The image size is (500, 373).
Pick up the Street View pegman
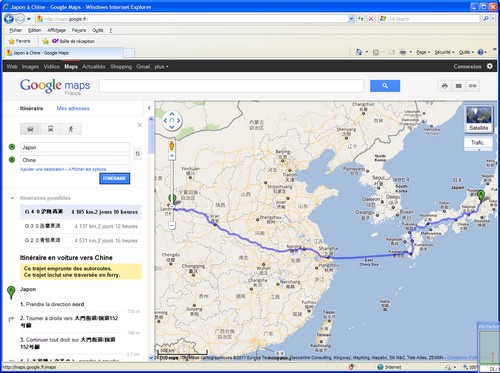point(172,146)
